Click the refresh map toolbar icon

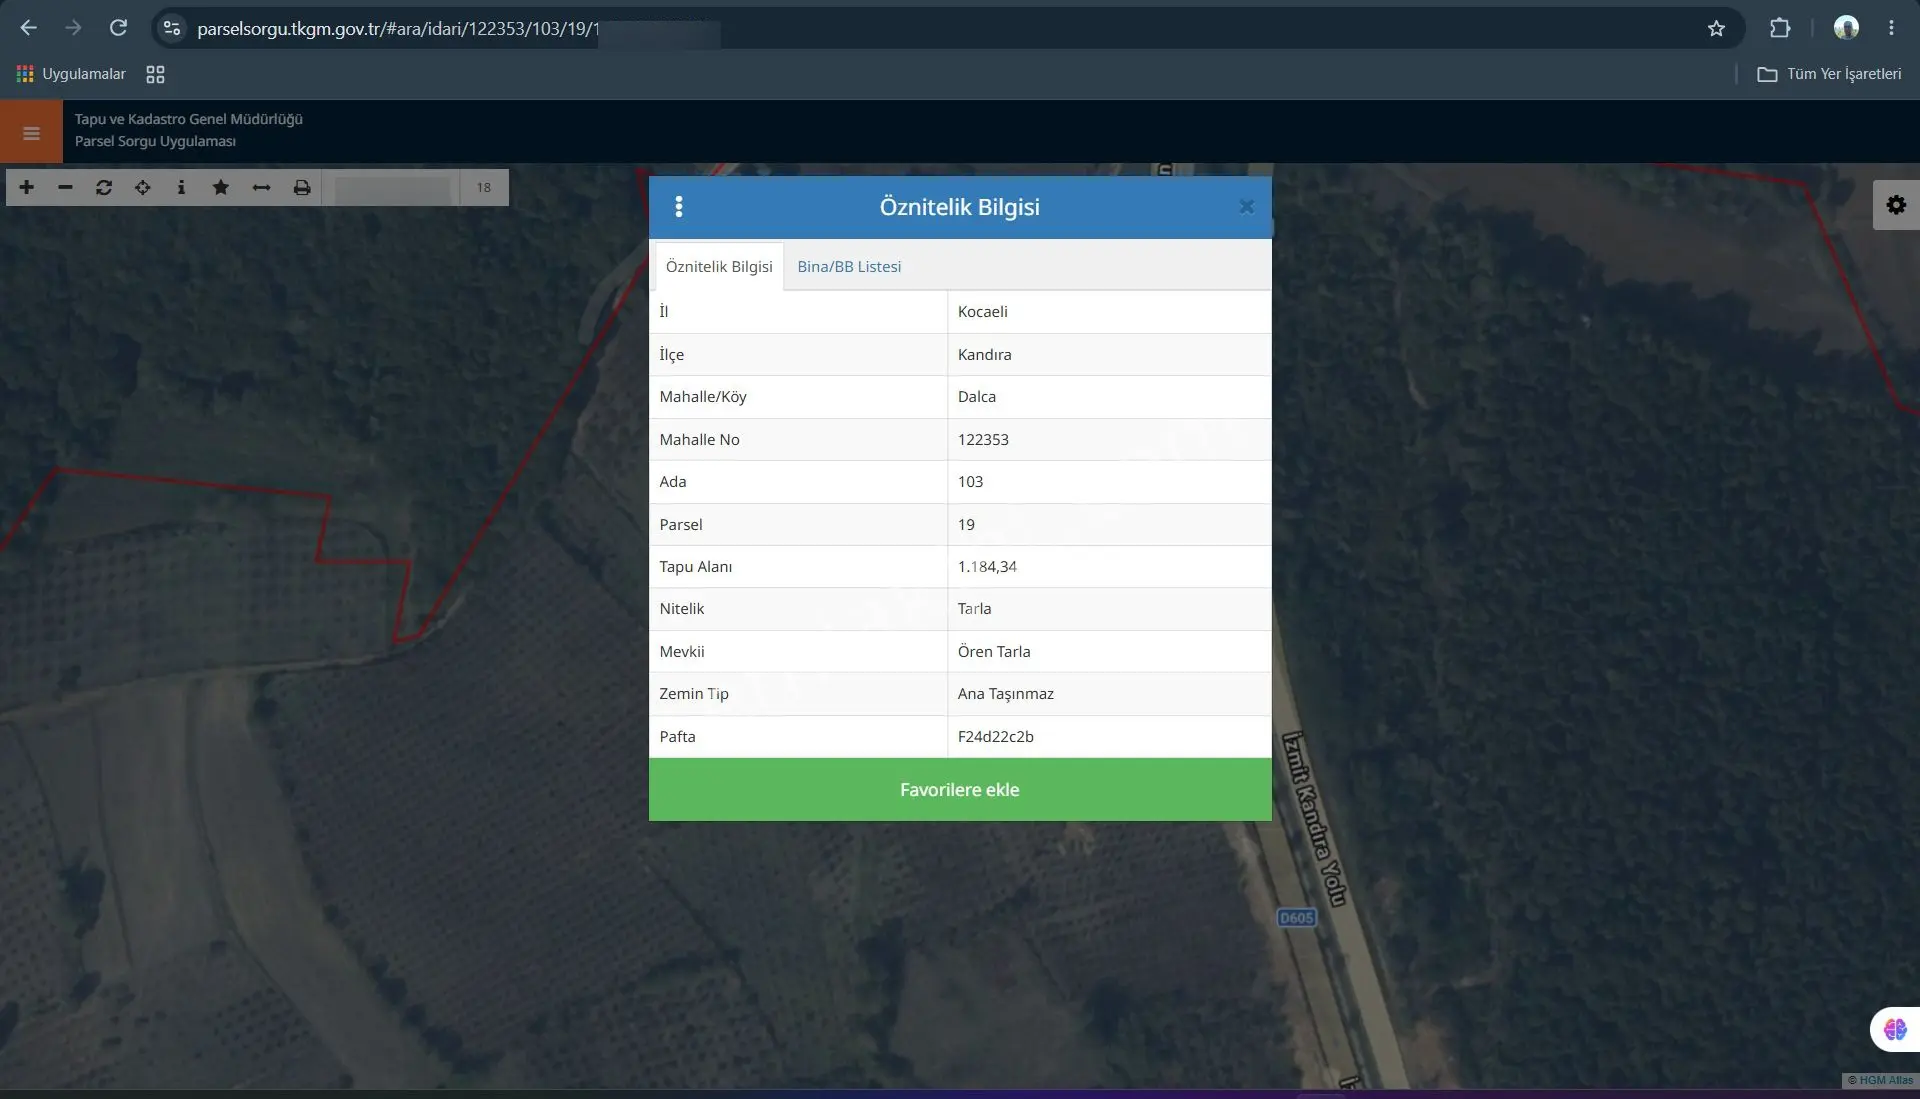pos(104,187)
